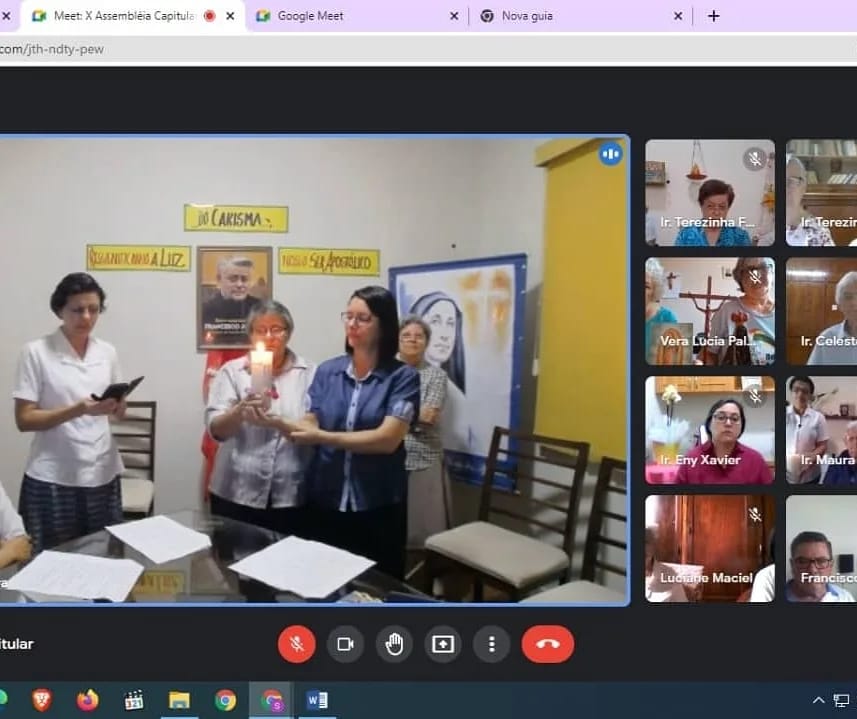This screenshot has height=719, width=857.
Task: Select Luciane Maciel's video tile
Action: [709, 548]
